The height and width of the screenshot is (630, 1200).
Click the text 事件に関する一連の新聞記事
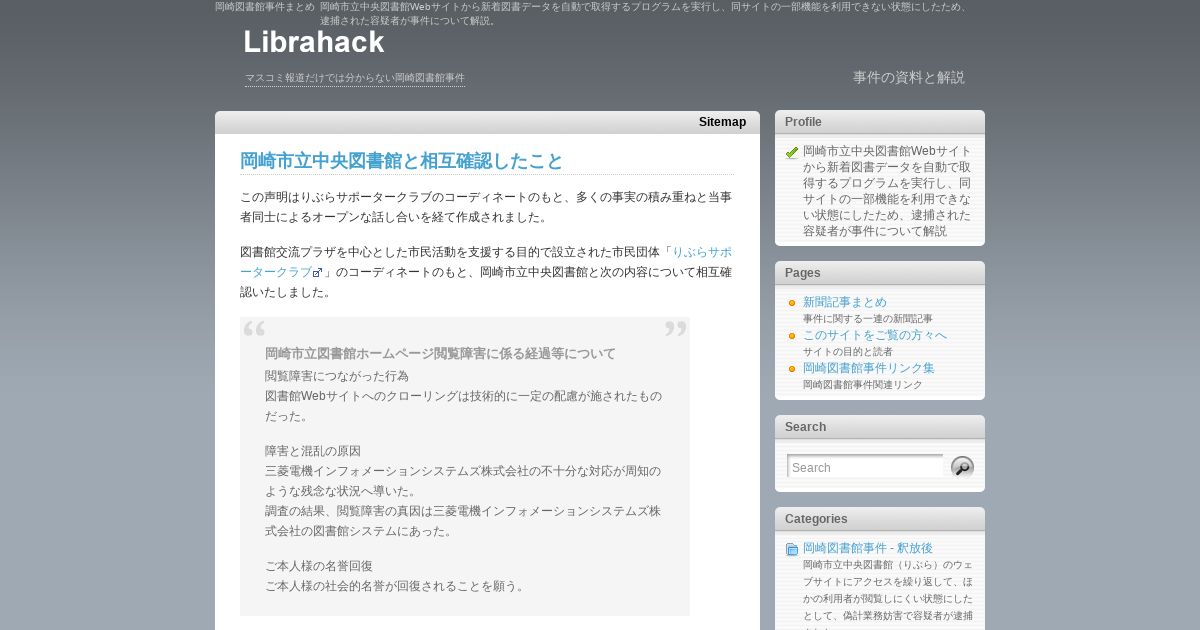[868, 318]
